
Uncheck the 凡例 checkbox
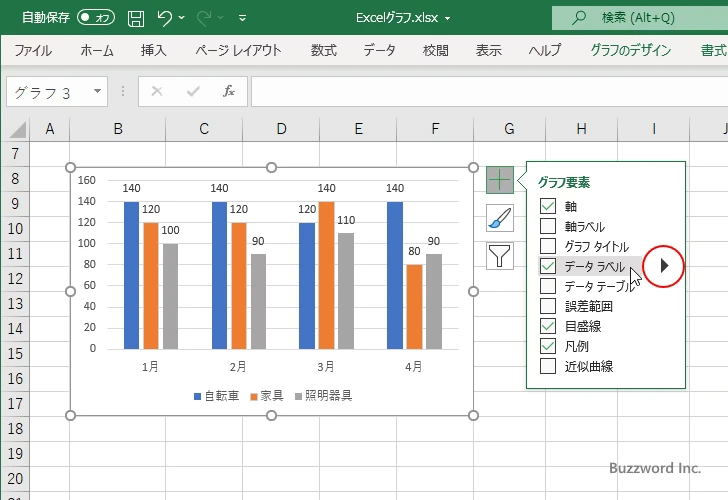click(x=548, y=346)
